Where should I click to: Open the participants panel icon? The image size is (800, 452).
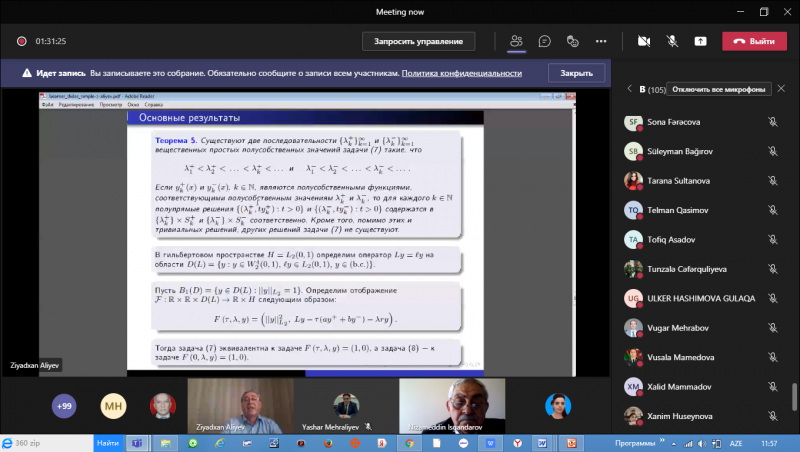point(516,41)
